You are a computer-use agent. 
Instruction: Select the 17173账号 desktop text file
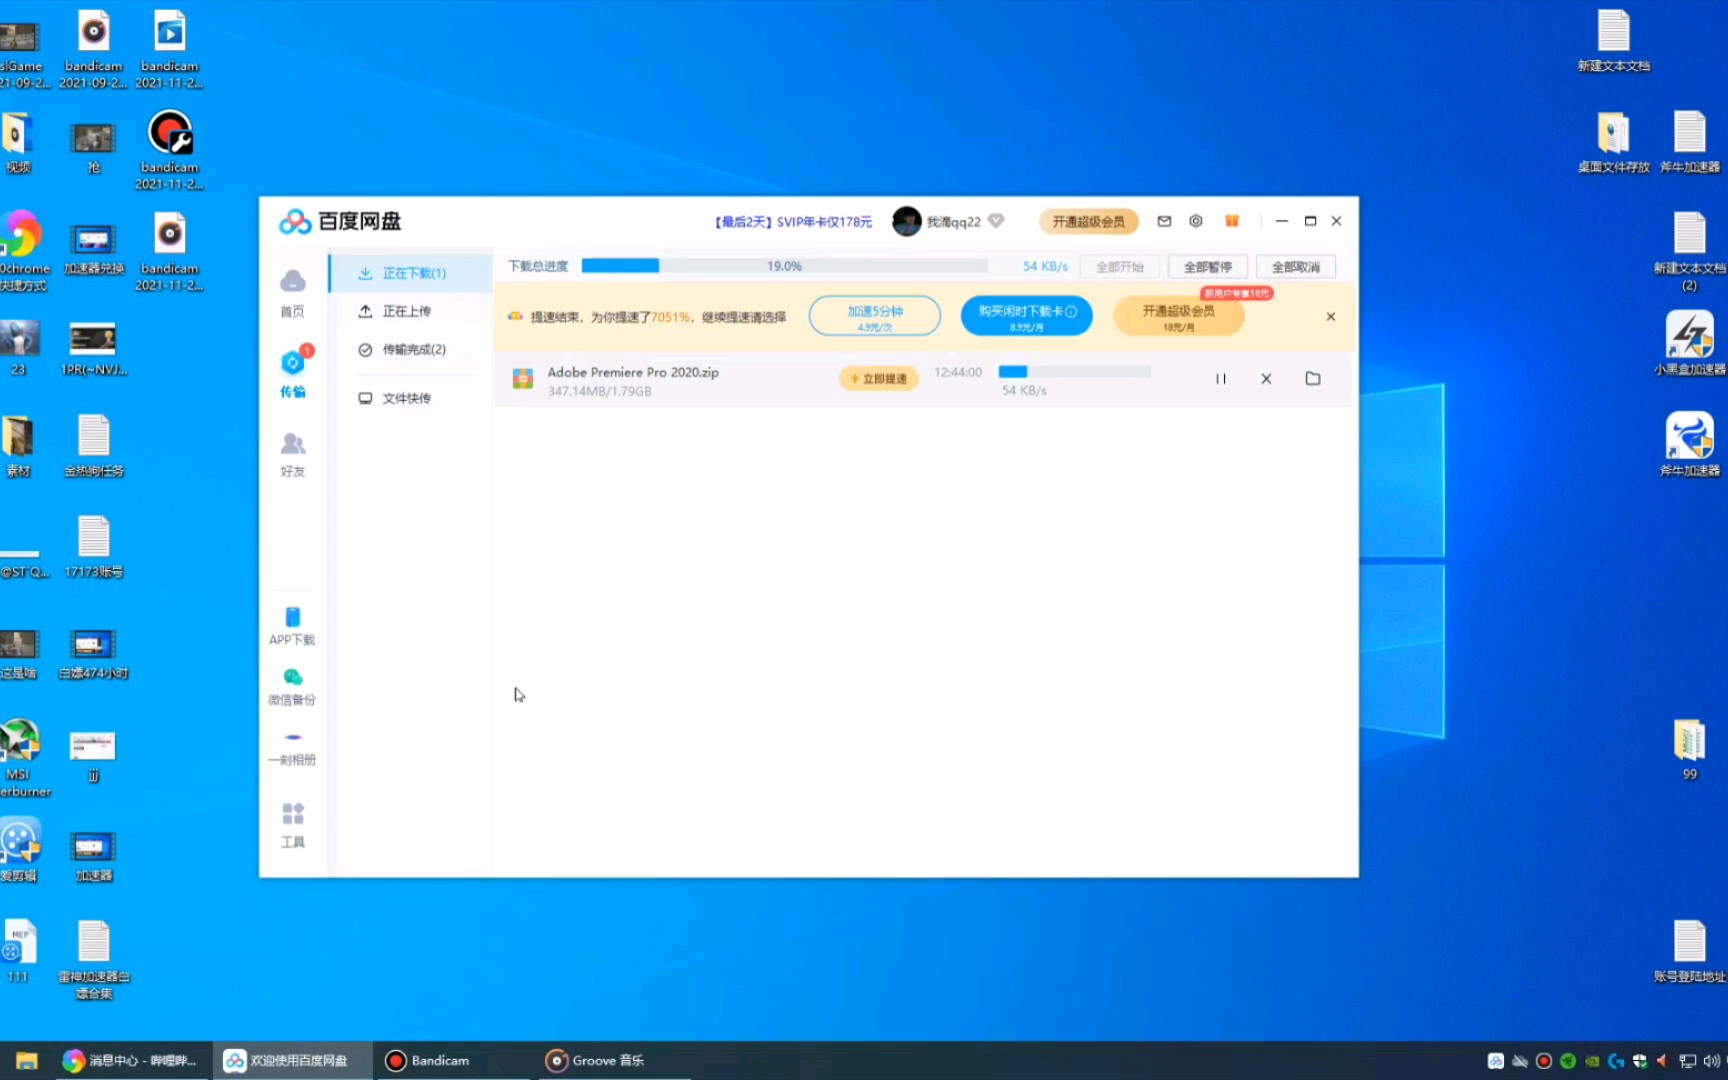93,547
